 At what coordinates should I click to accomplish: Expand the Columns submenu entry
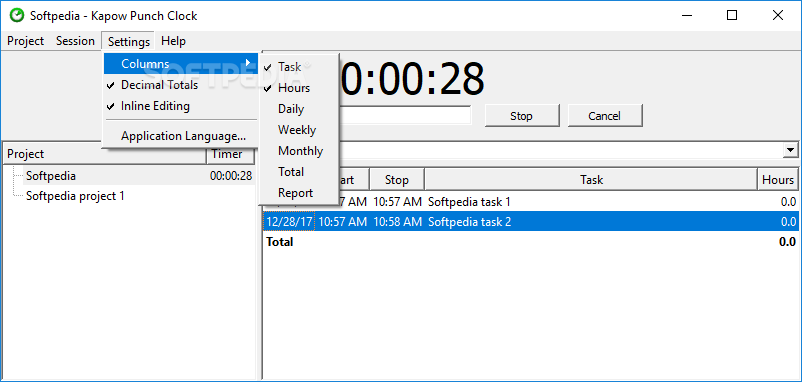[181, 64]
